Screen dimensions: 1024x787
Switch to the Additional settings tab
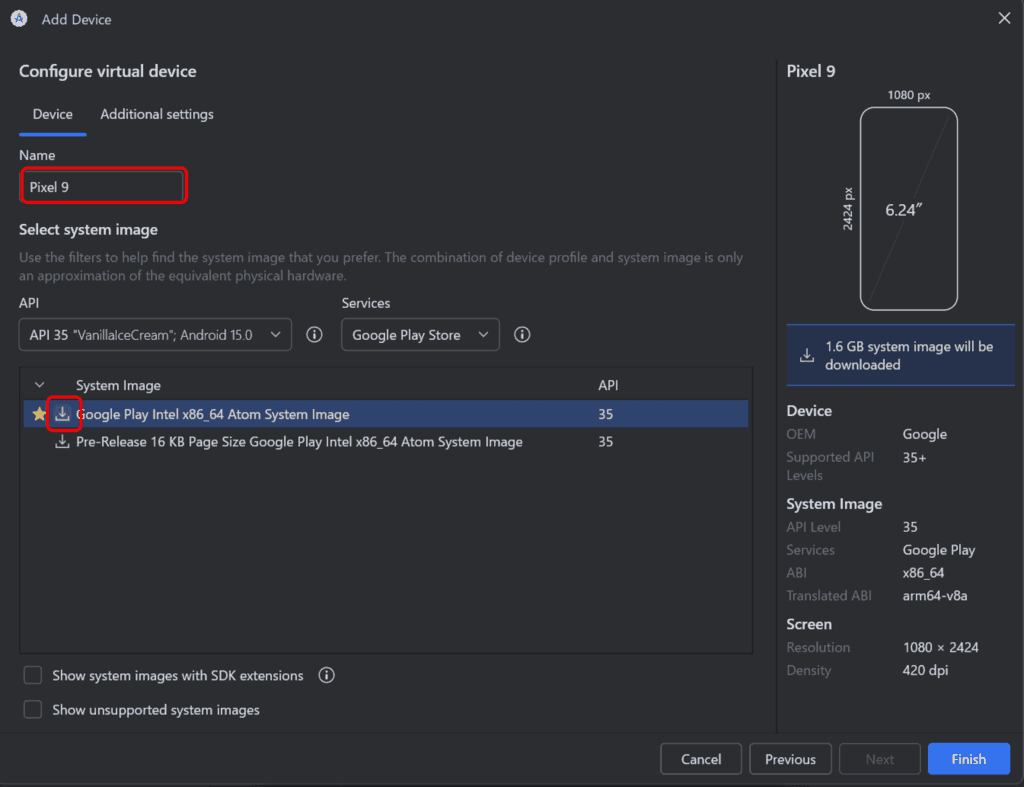[157, 114]
